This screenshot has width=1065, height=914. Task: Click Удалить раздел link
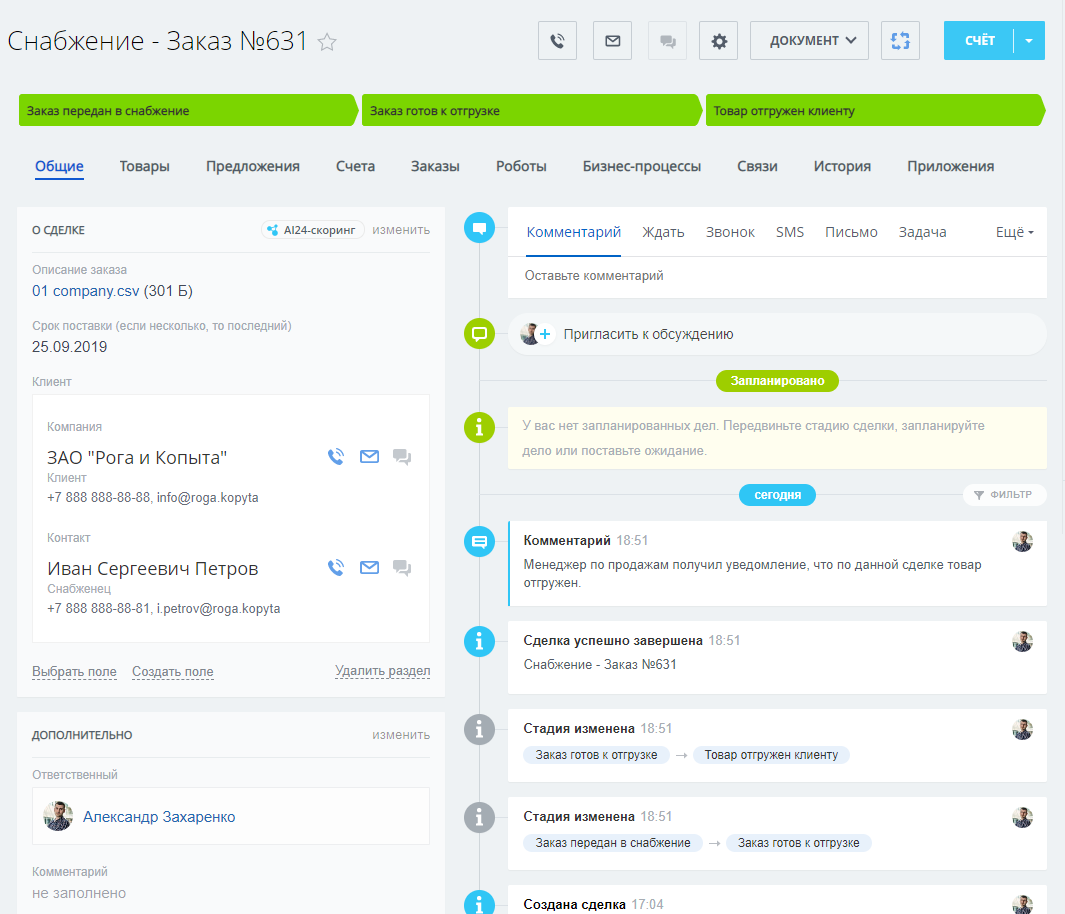[382, 671]
